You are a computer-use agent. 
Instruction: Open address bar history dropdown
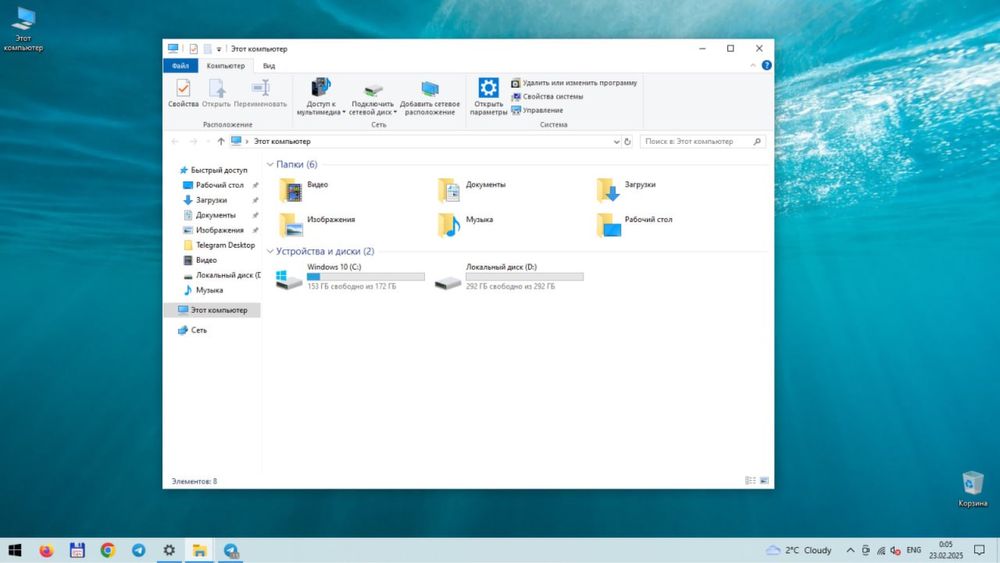616,142
